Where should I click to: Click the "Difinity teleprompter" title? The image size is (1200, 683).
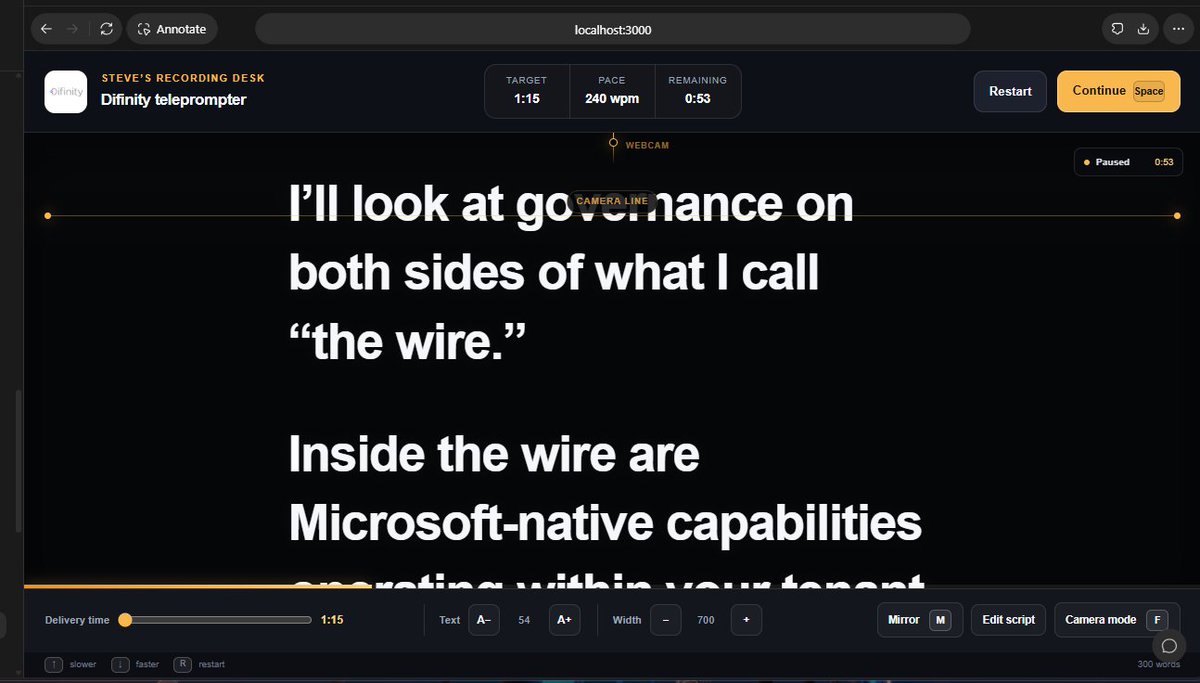point(173,99)
